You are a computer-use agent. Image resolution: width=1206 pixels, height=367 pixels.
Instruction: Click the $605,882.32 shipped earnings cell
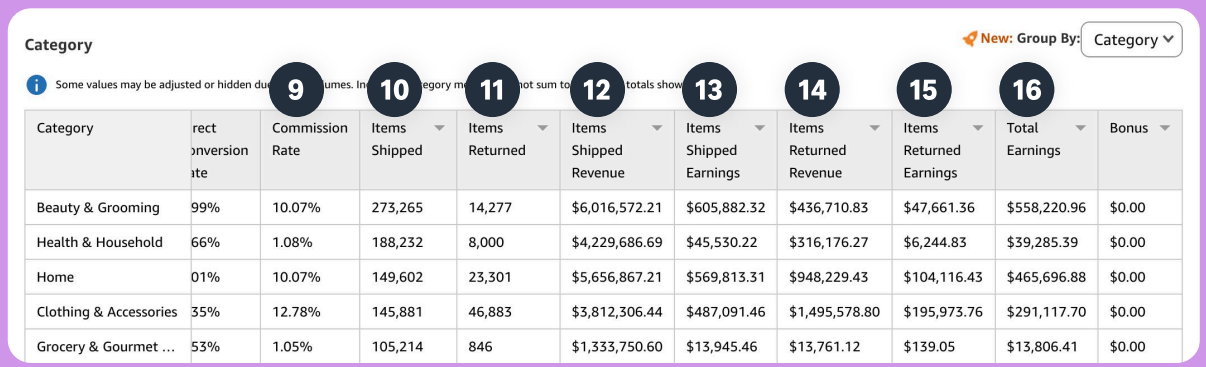pos(726,208)
